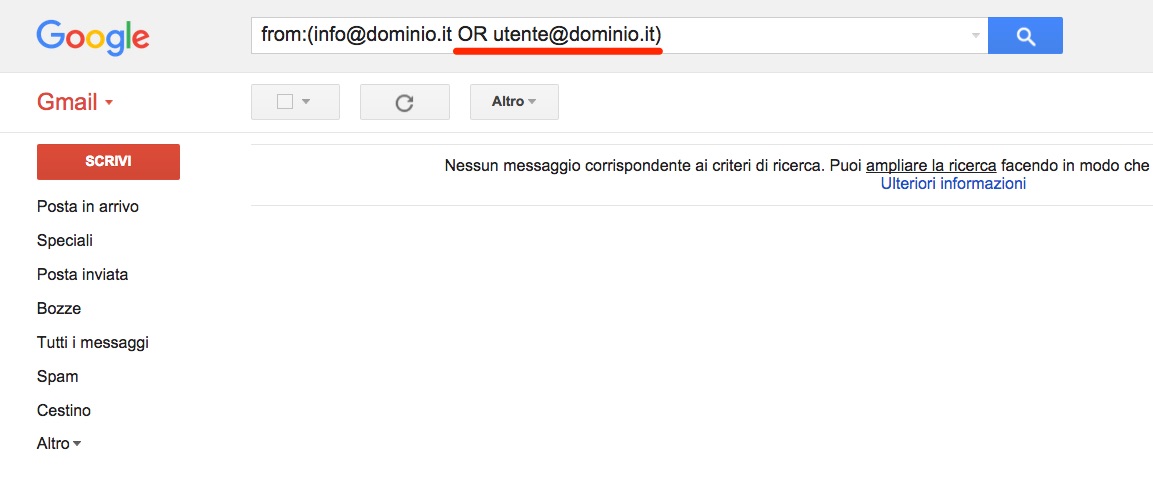The image size is (1153, 493).
Task: Click the refresh arrow icon
Action: coord(404,102)
